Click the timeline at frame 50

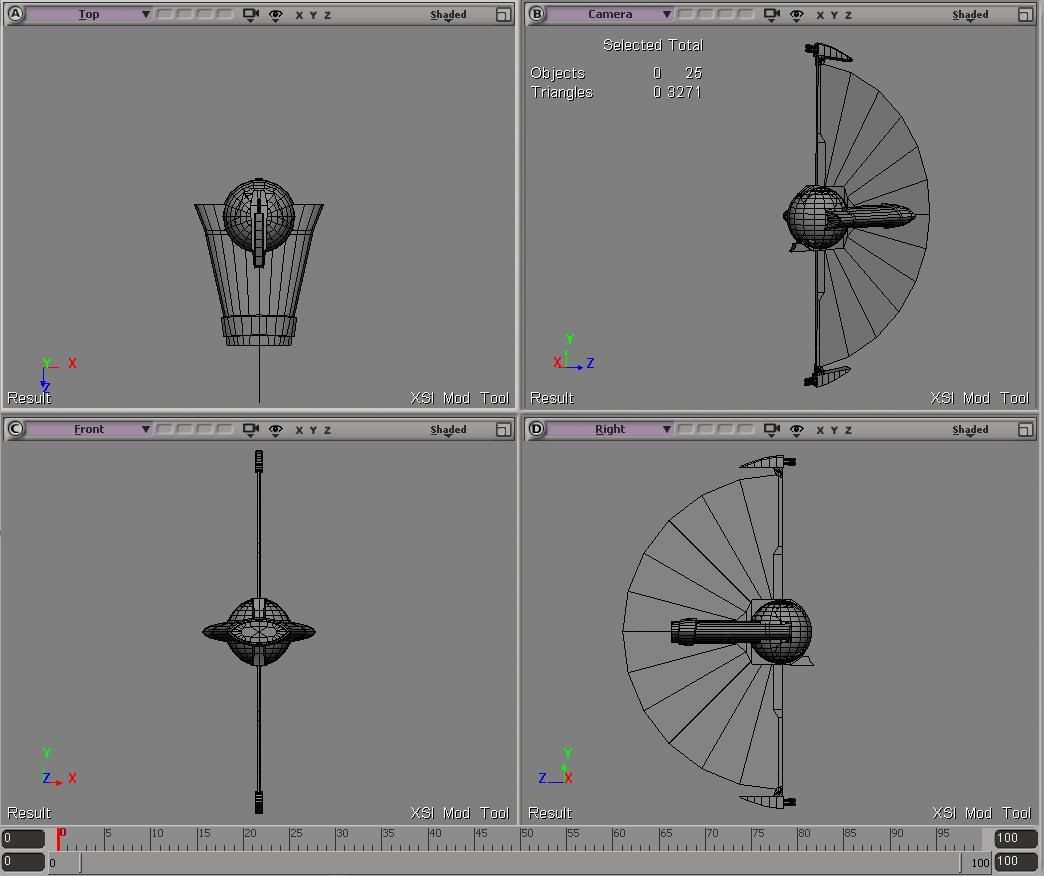[521, 839]
